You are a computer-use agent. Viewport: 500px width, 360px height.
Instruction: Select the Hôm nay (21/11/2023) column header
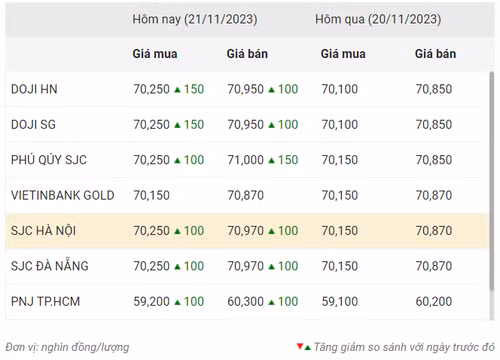click(x=195, y=19)
